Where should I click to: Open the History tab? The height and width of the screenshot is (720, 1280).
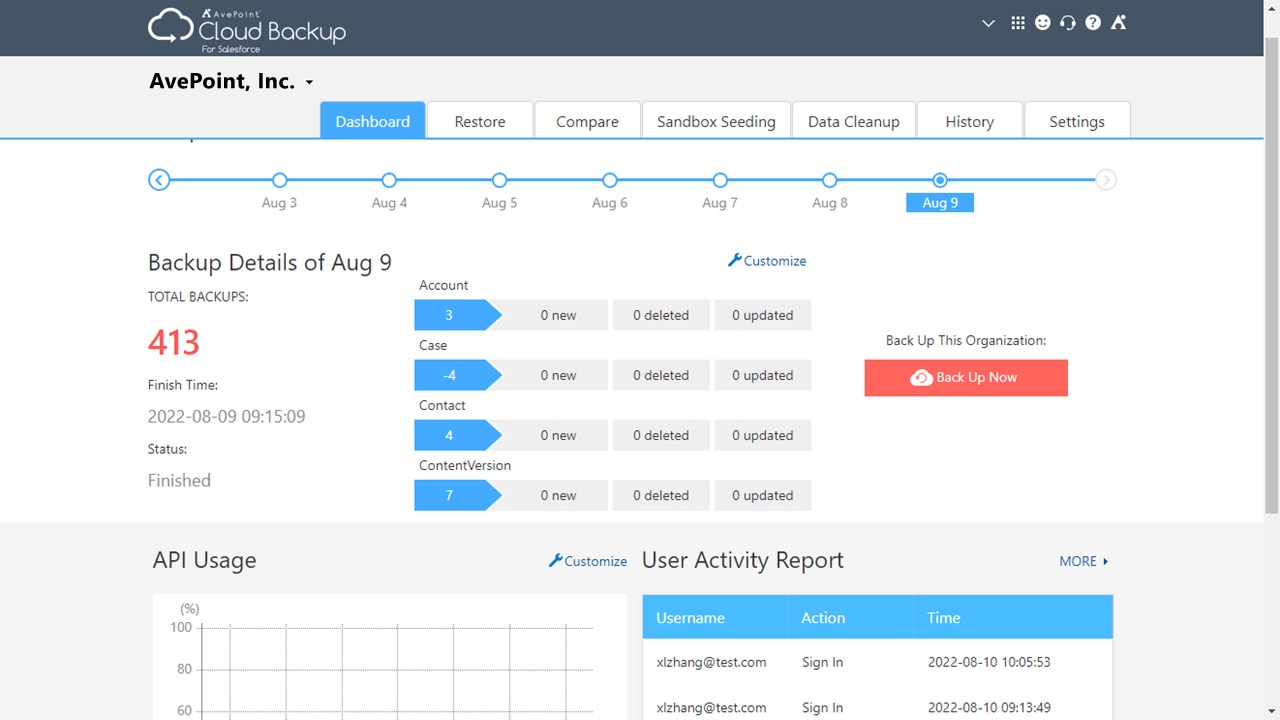click(x=970, y=120)
